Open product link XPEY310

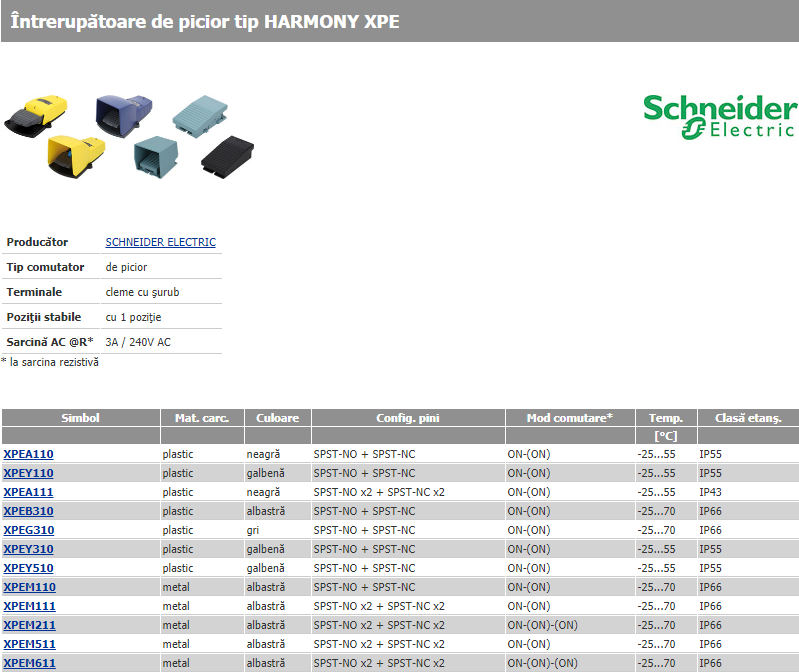pyautogui.click(x=29, y=549)
